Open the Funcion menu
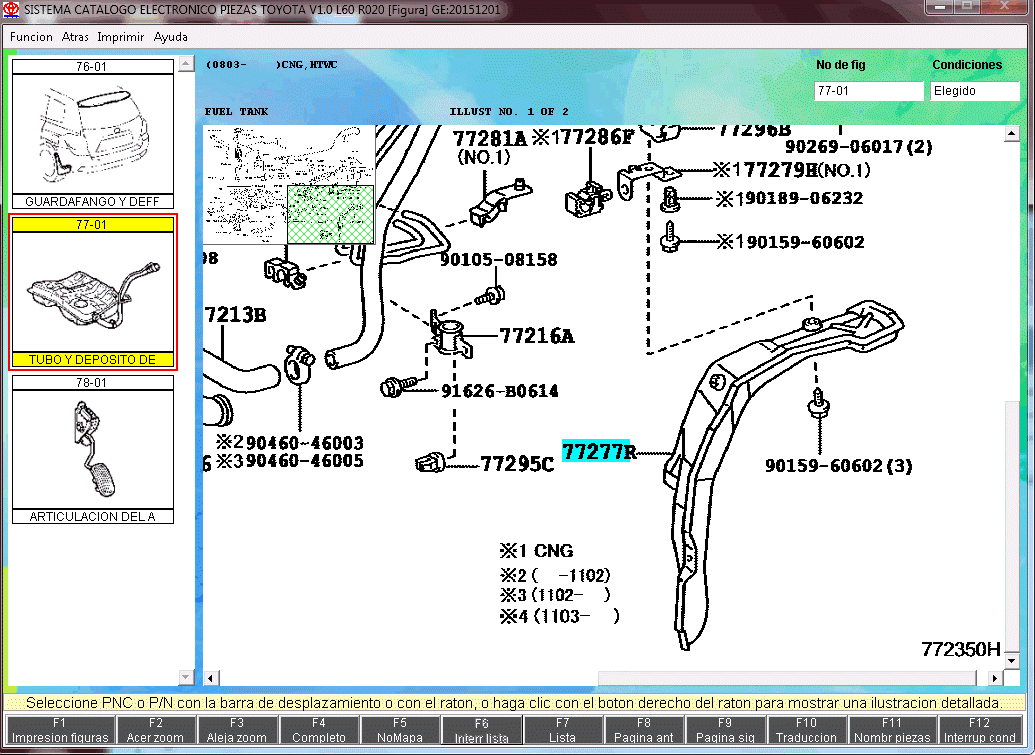The image size is (1035, 755). pos(31,37)
